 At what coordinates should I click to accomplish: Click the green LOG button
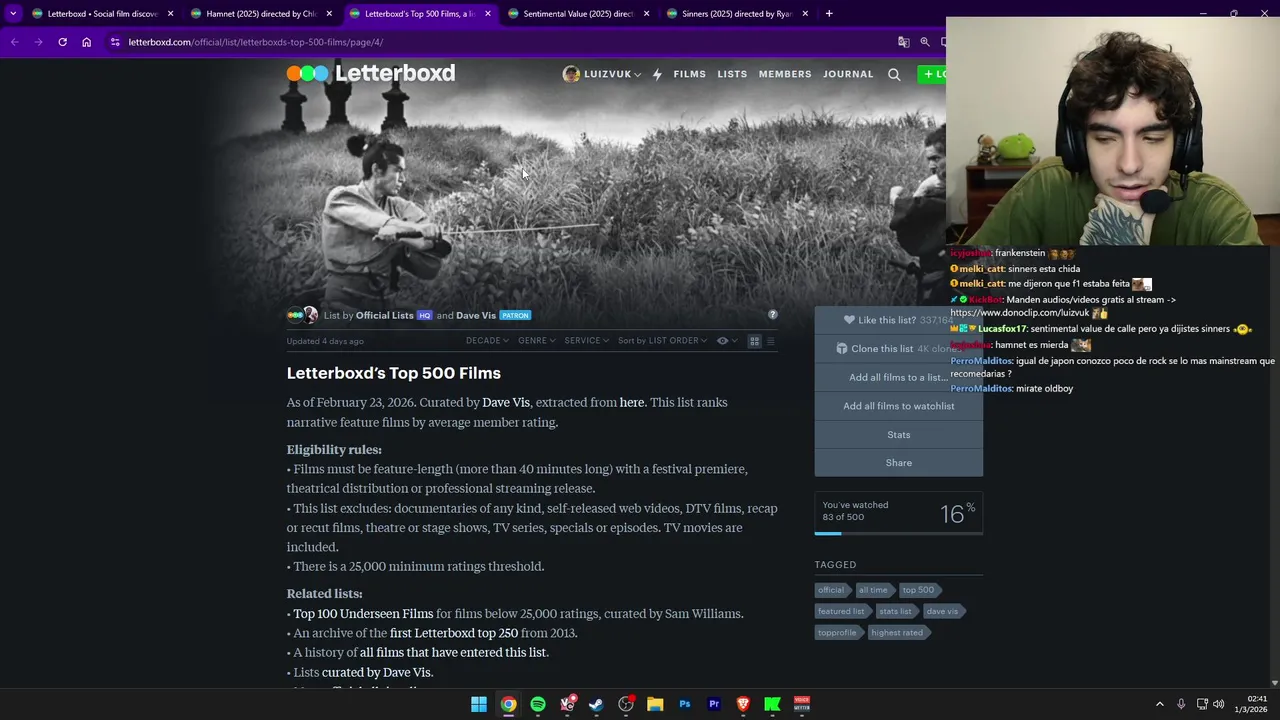point(932,74)
